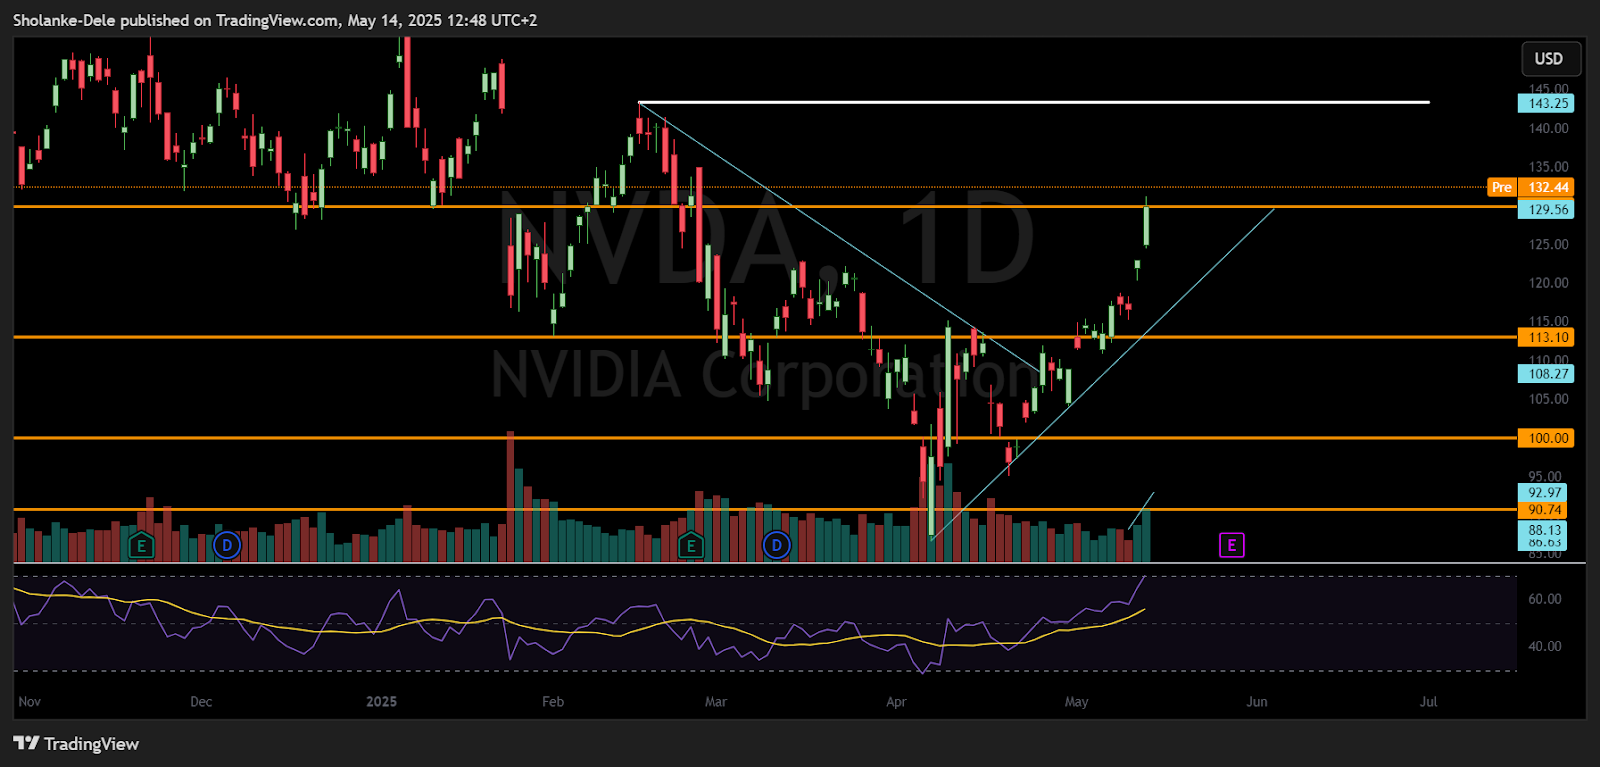1600x767 pixels.
Task: Click the Jul label on time axis
Action: click(x=1429, y=702)
